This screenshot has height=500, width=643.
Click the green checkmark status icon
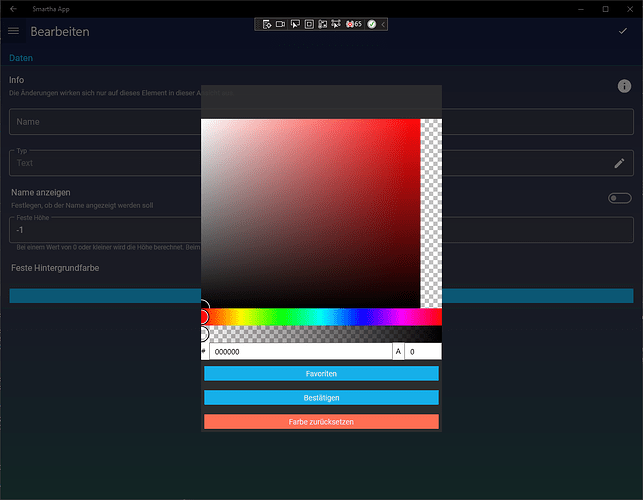pyautogui.click(x=371, y=23)
